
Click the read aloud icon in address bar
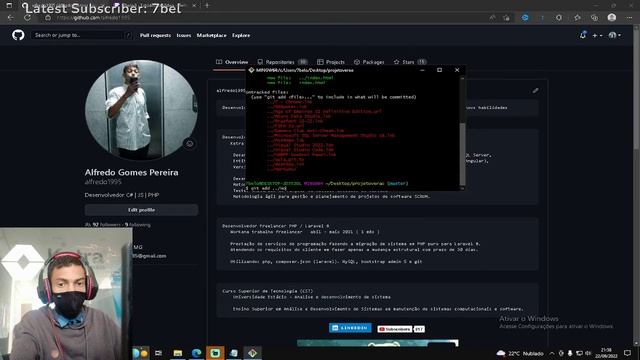[493, 18]
